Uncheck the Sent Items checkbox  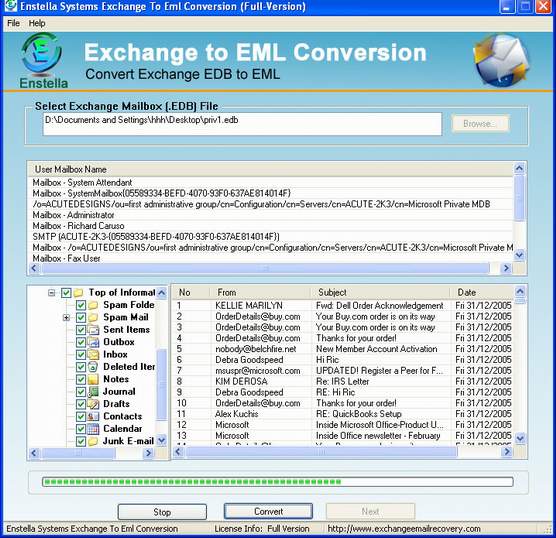81,329
